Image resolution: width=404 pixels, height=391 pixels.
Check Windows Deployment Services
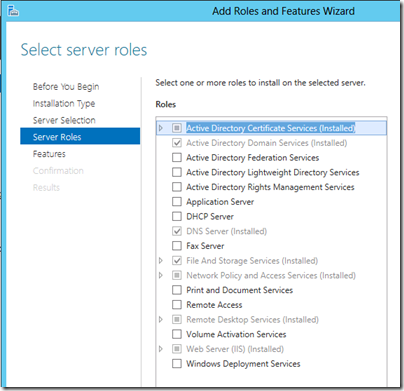click(x=177, y=364)
